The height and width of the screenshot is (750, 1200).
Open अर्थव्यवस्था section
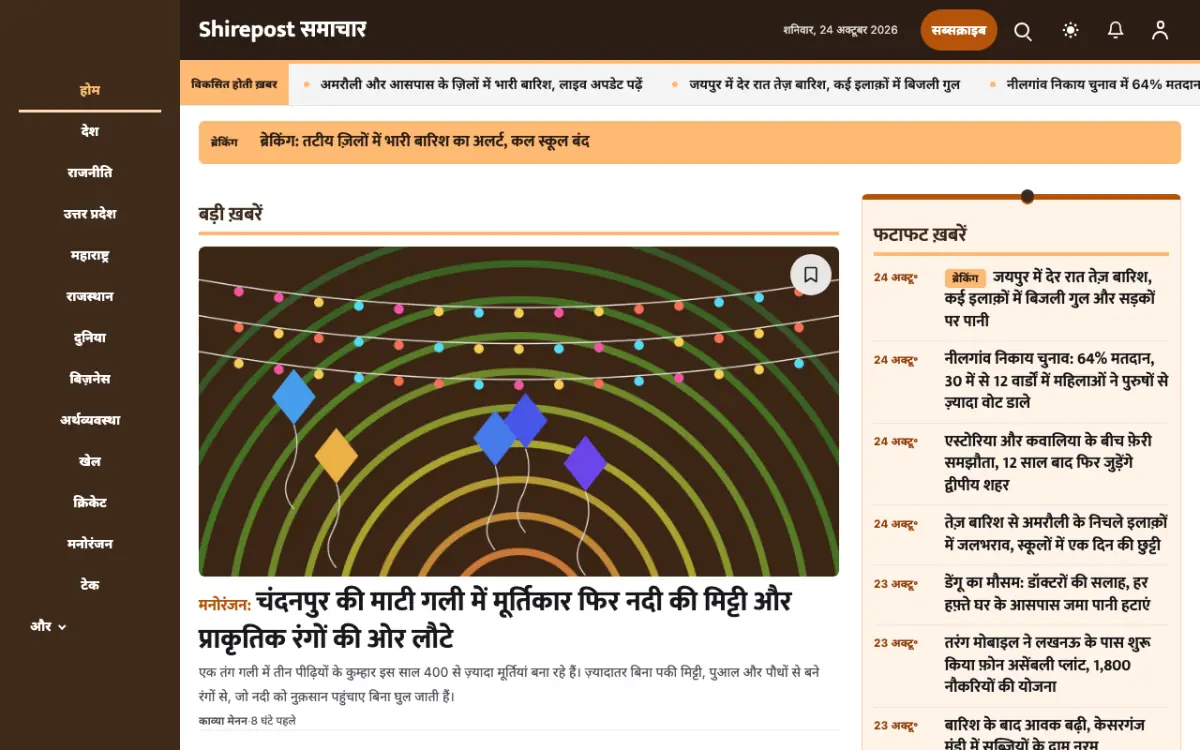pyautogui.click(x=90, y=420)
